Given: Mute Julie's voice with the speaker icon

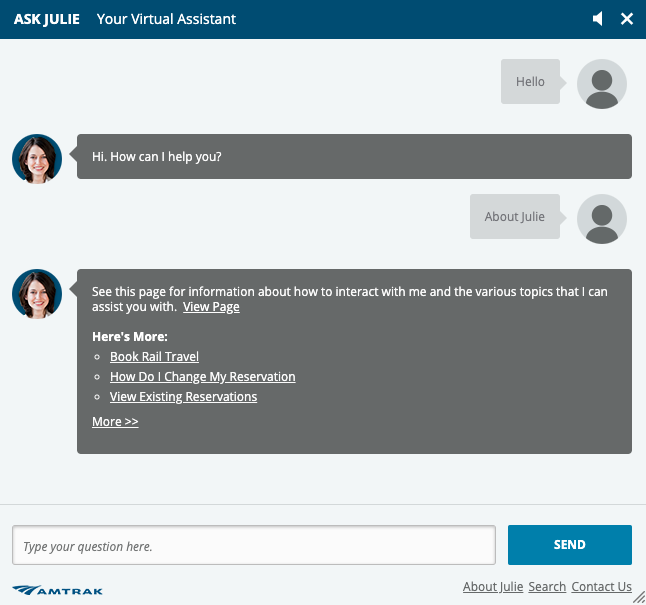Looking at the screenshot, I should (x=598, y=19).
